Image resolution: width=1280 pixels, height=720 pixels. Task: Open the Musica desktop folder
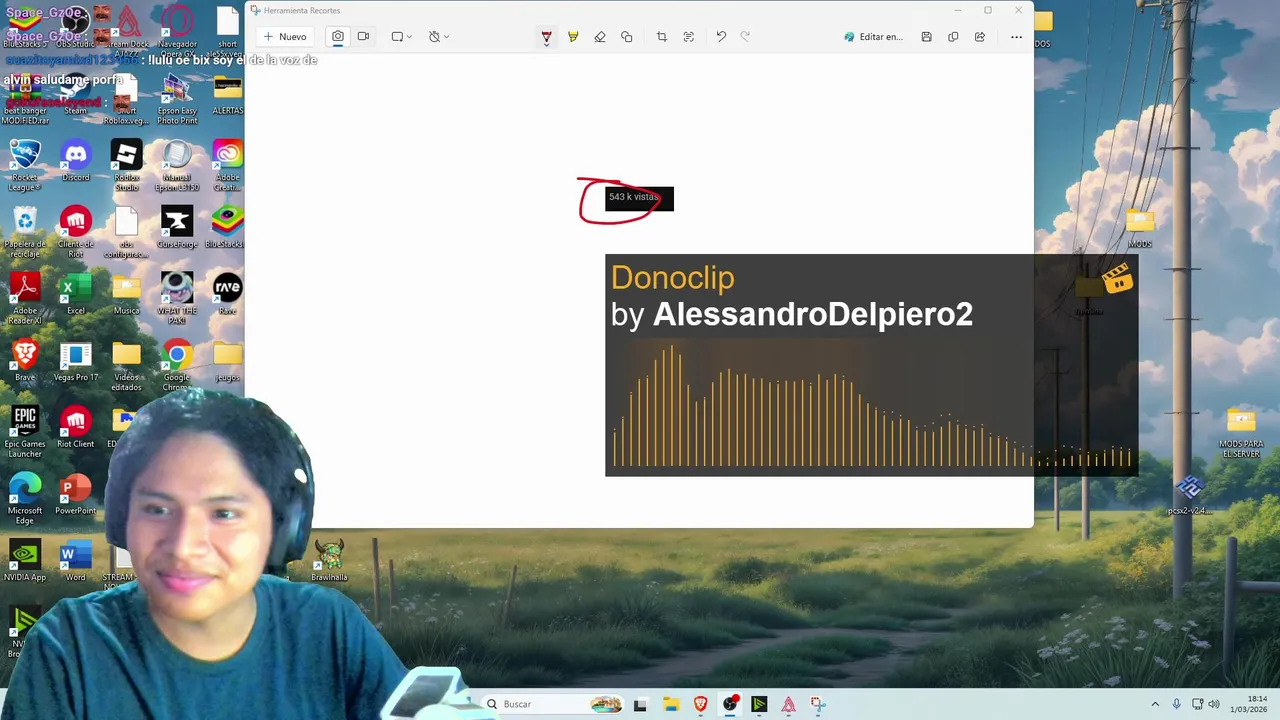[126, 295]
